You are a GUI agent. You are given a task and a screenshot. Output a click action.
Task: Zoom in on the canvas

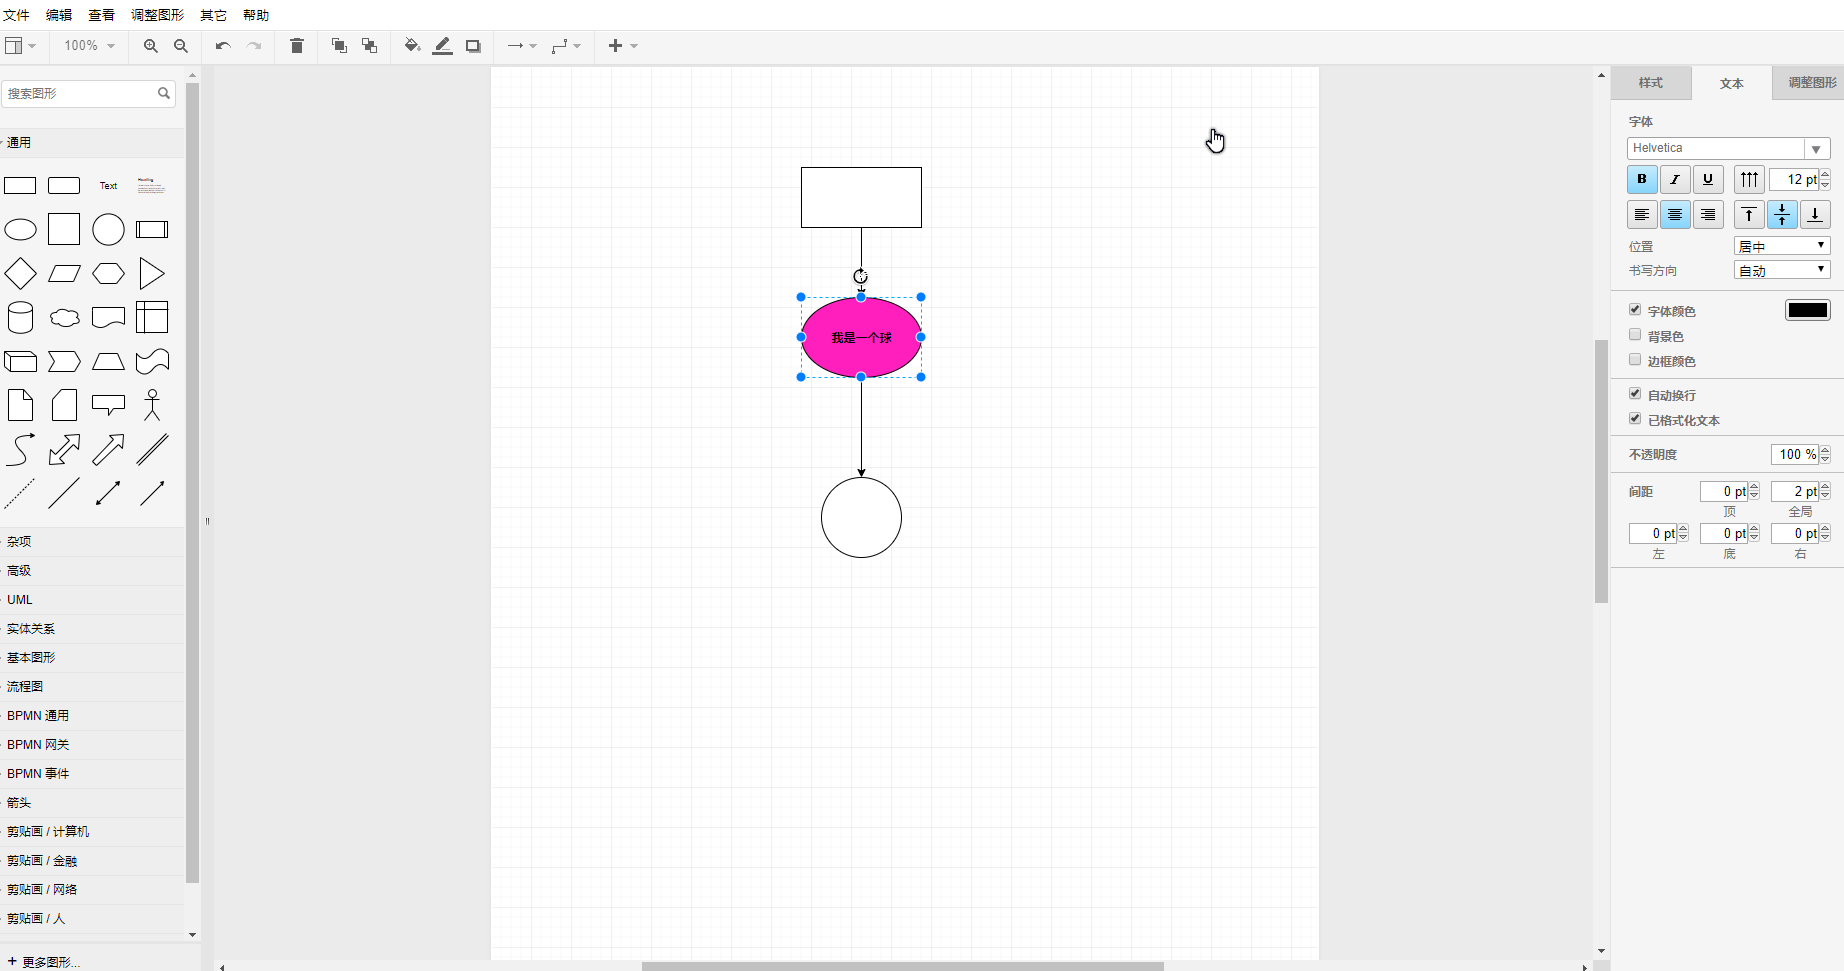coord(151,46)
